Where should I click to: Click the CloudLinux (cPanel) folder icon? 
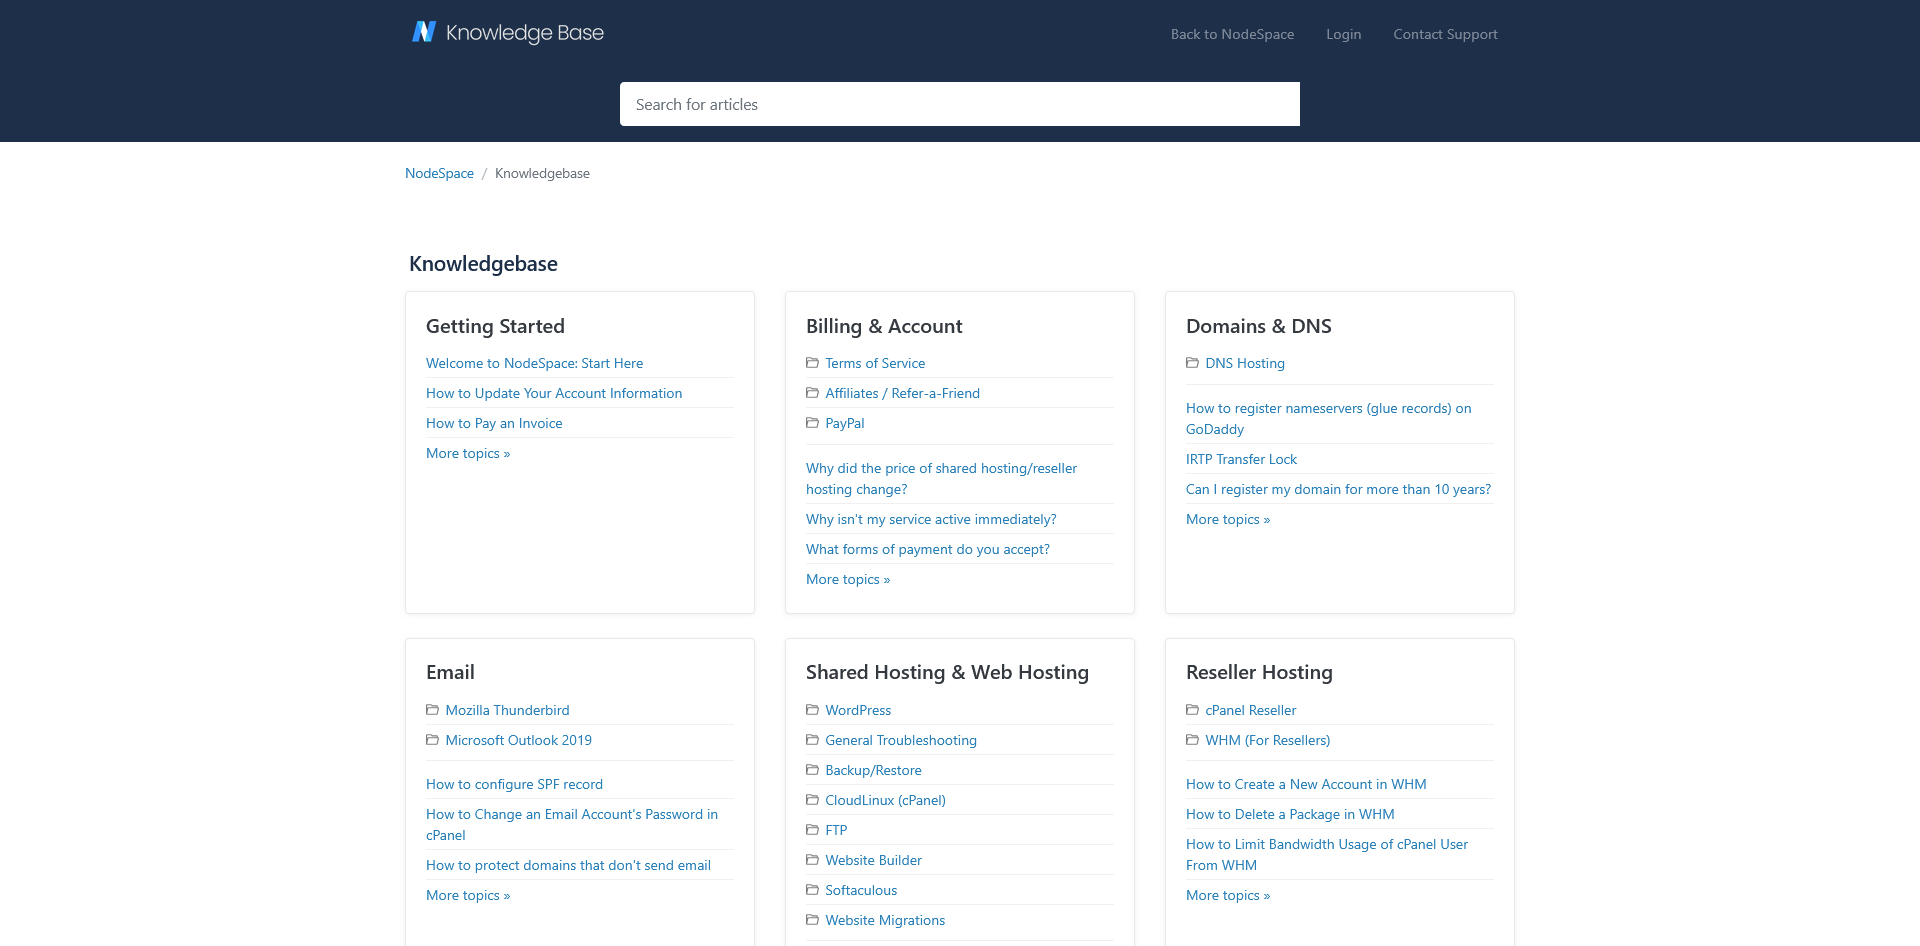[x=812, y=800]
